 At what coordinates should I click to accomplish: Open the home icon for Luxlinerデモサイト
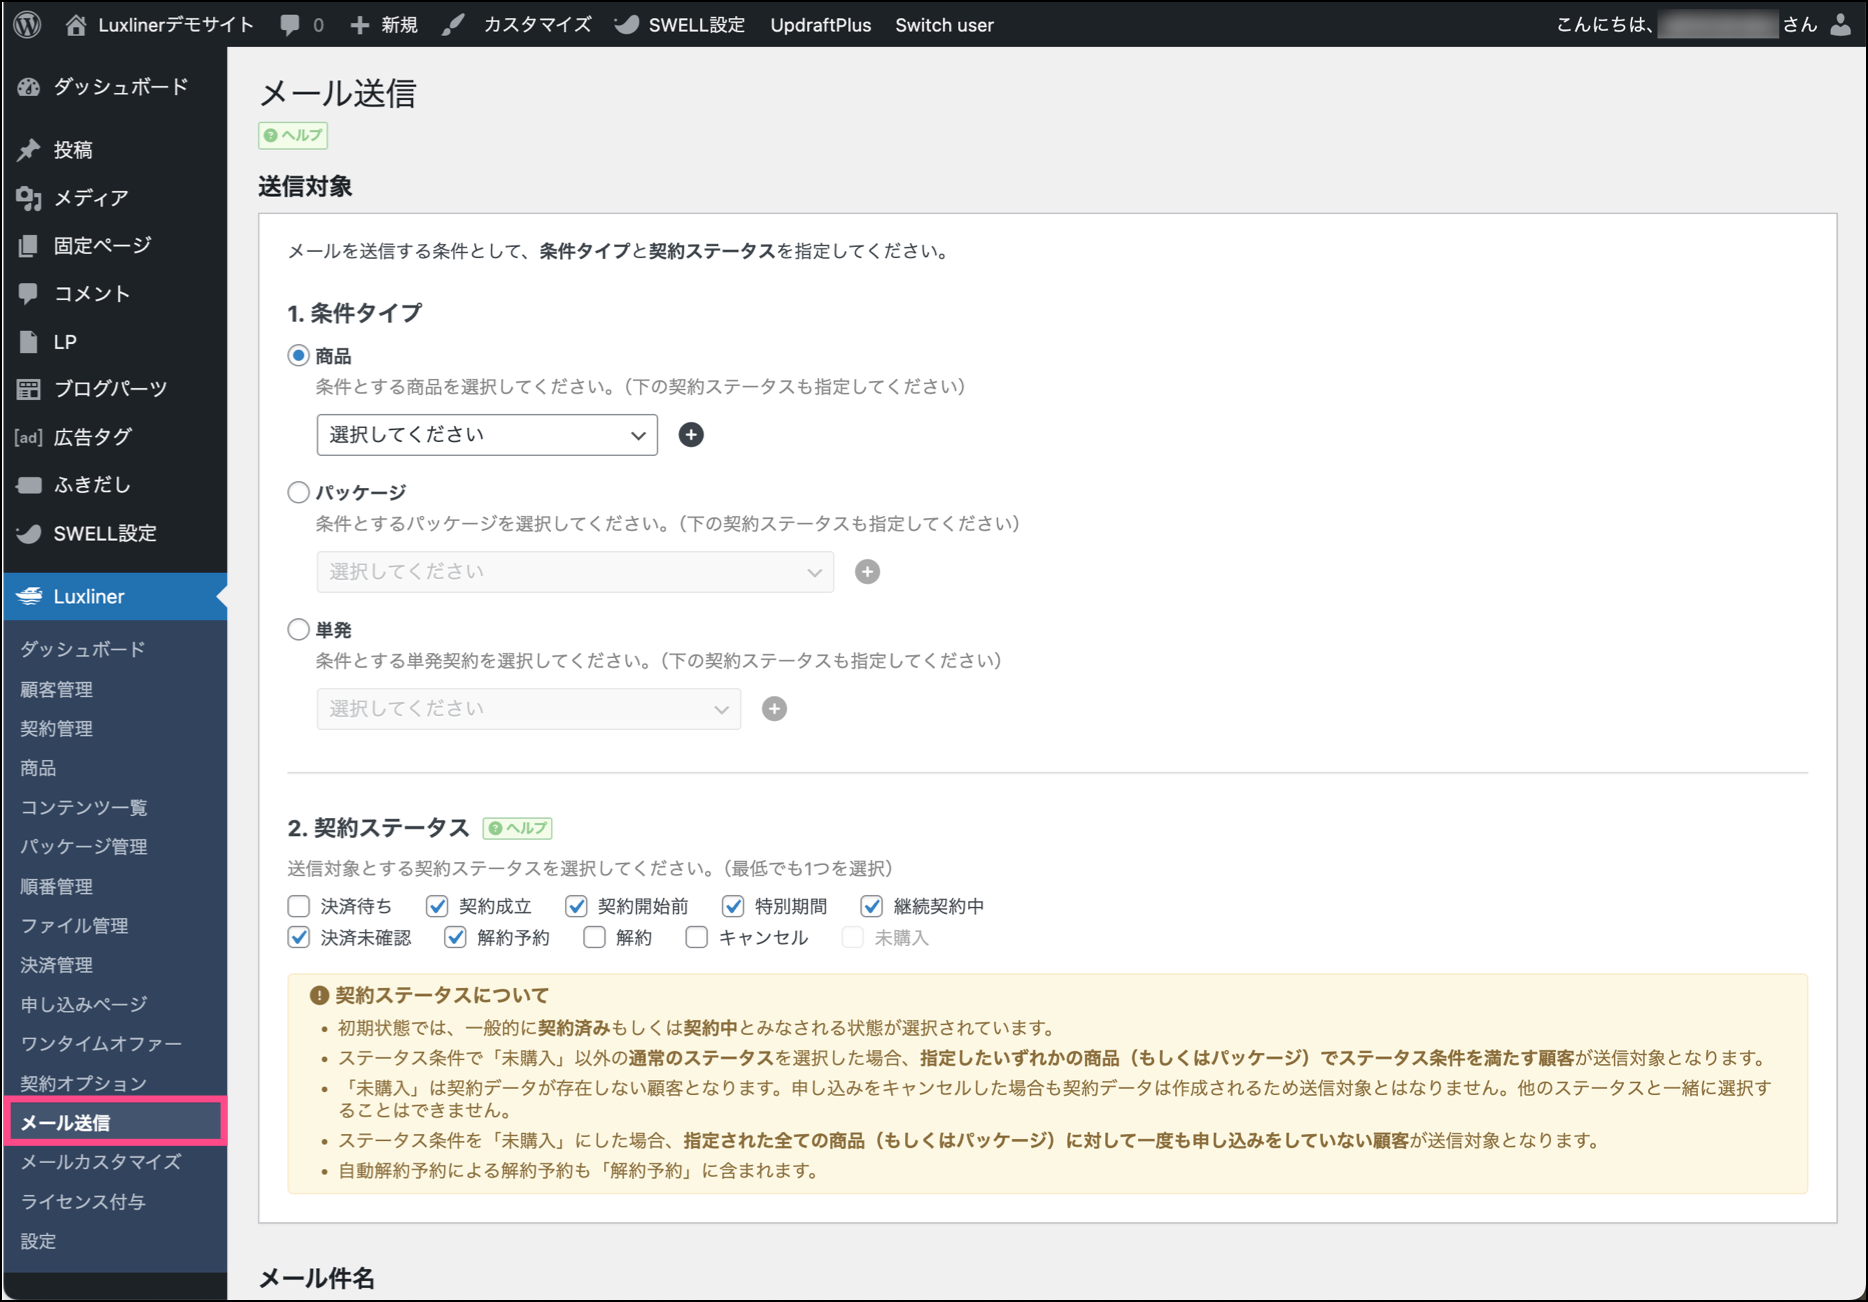[x=76, y=25]
